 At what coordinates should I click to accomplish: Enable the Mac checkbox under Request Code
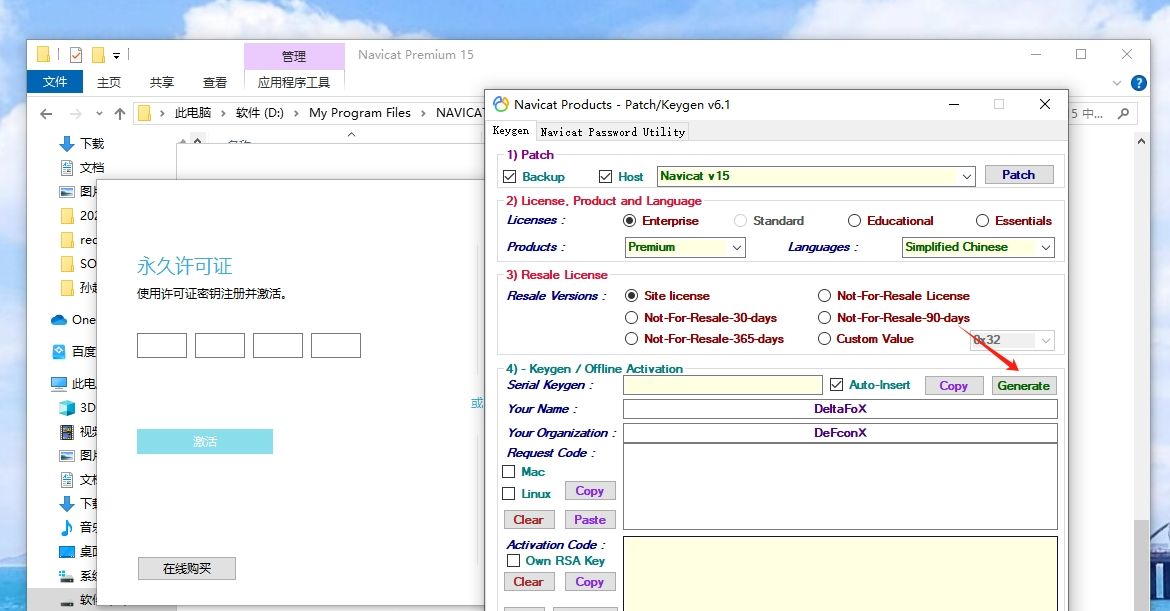(509, 472)
